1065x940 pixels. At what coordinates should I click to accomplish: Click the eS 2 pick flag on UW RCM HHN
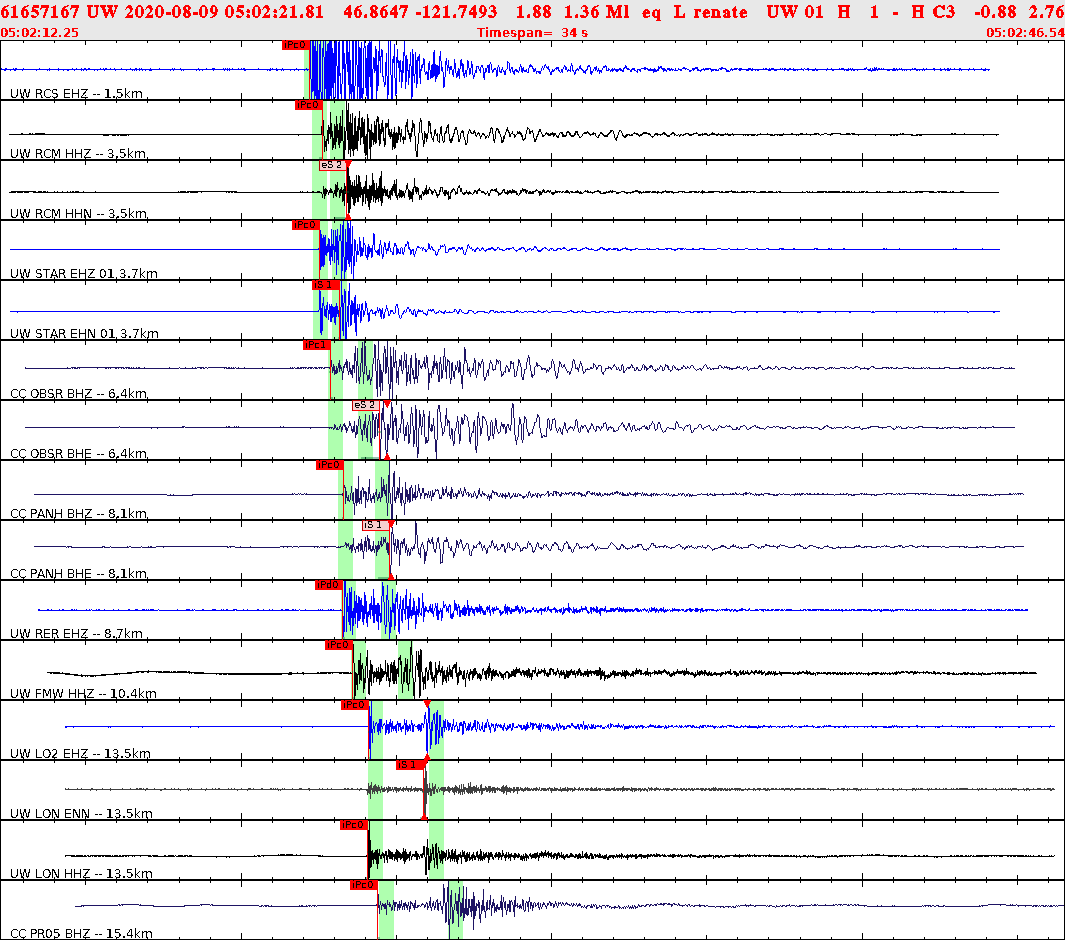pyautogui.click(x=331, y=163)
